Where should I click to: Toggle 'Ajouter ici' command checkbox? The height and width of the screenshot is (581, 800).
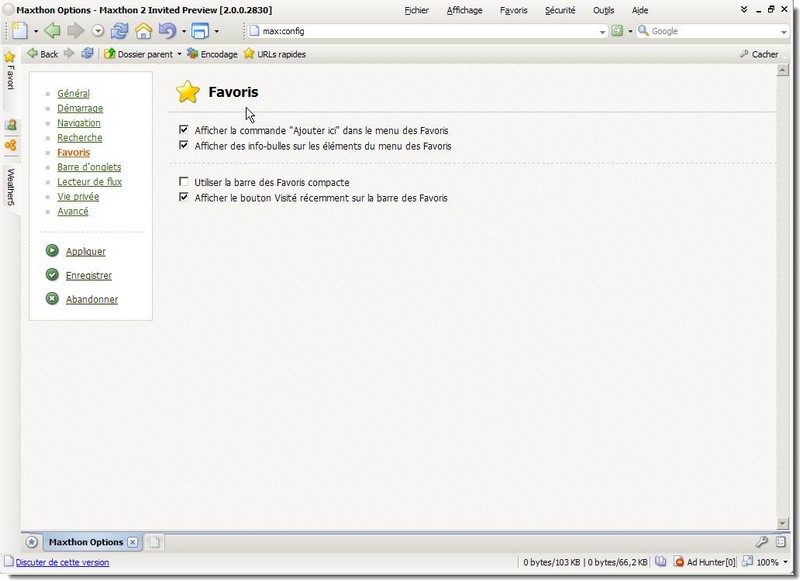click(x=184, y=130)
